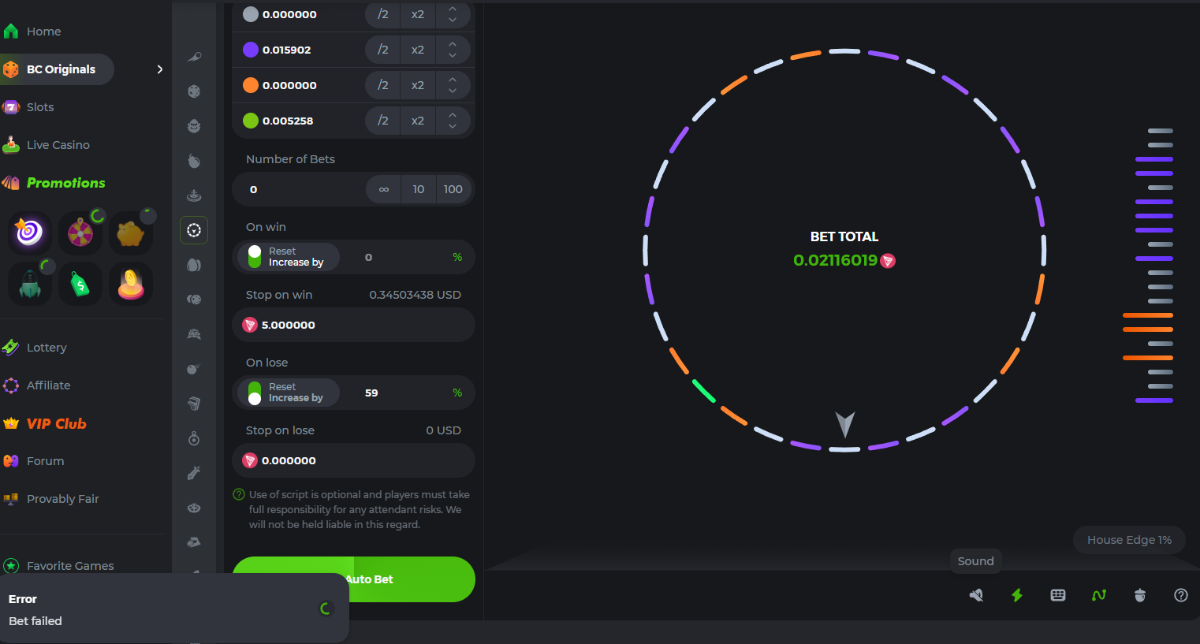The height and width of the screenshot is (644, 1200).
Task: Open the dice game icon in sidebar
Action: [194, 92]
